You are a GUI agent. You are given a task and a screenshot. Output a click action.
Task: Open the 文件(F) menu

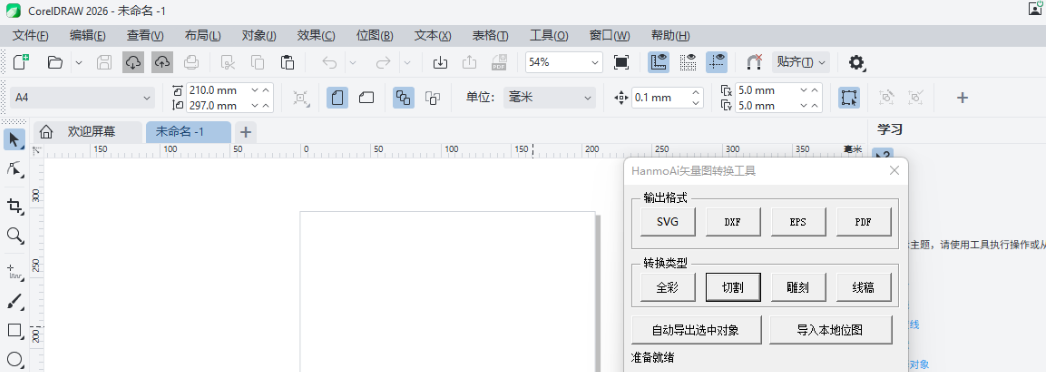31,35
